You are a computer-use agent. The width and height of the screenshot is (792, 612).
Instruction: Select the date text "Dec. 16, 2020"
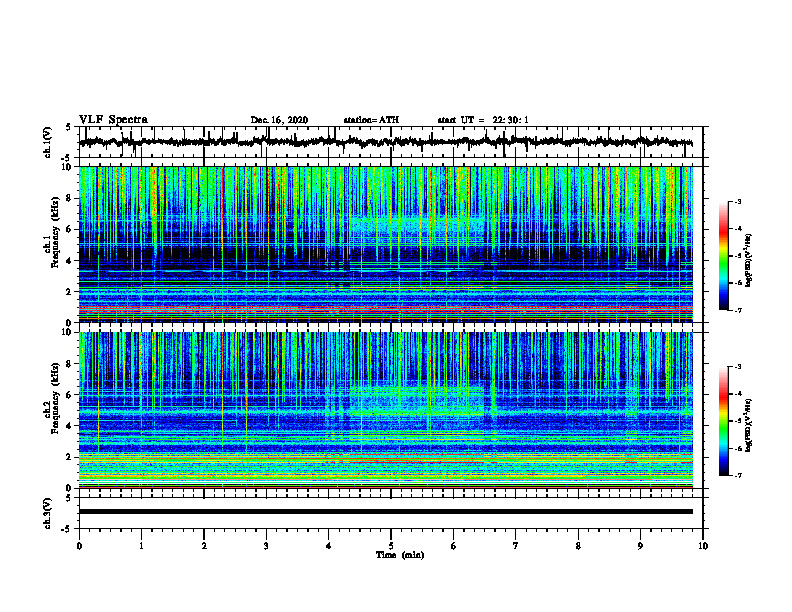pos(279,120)
